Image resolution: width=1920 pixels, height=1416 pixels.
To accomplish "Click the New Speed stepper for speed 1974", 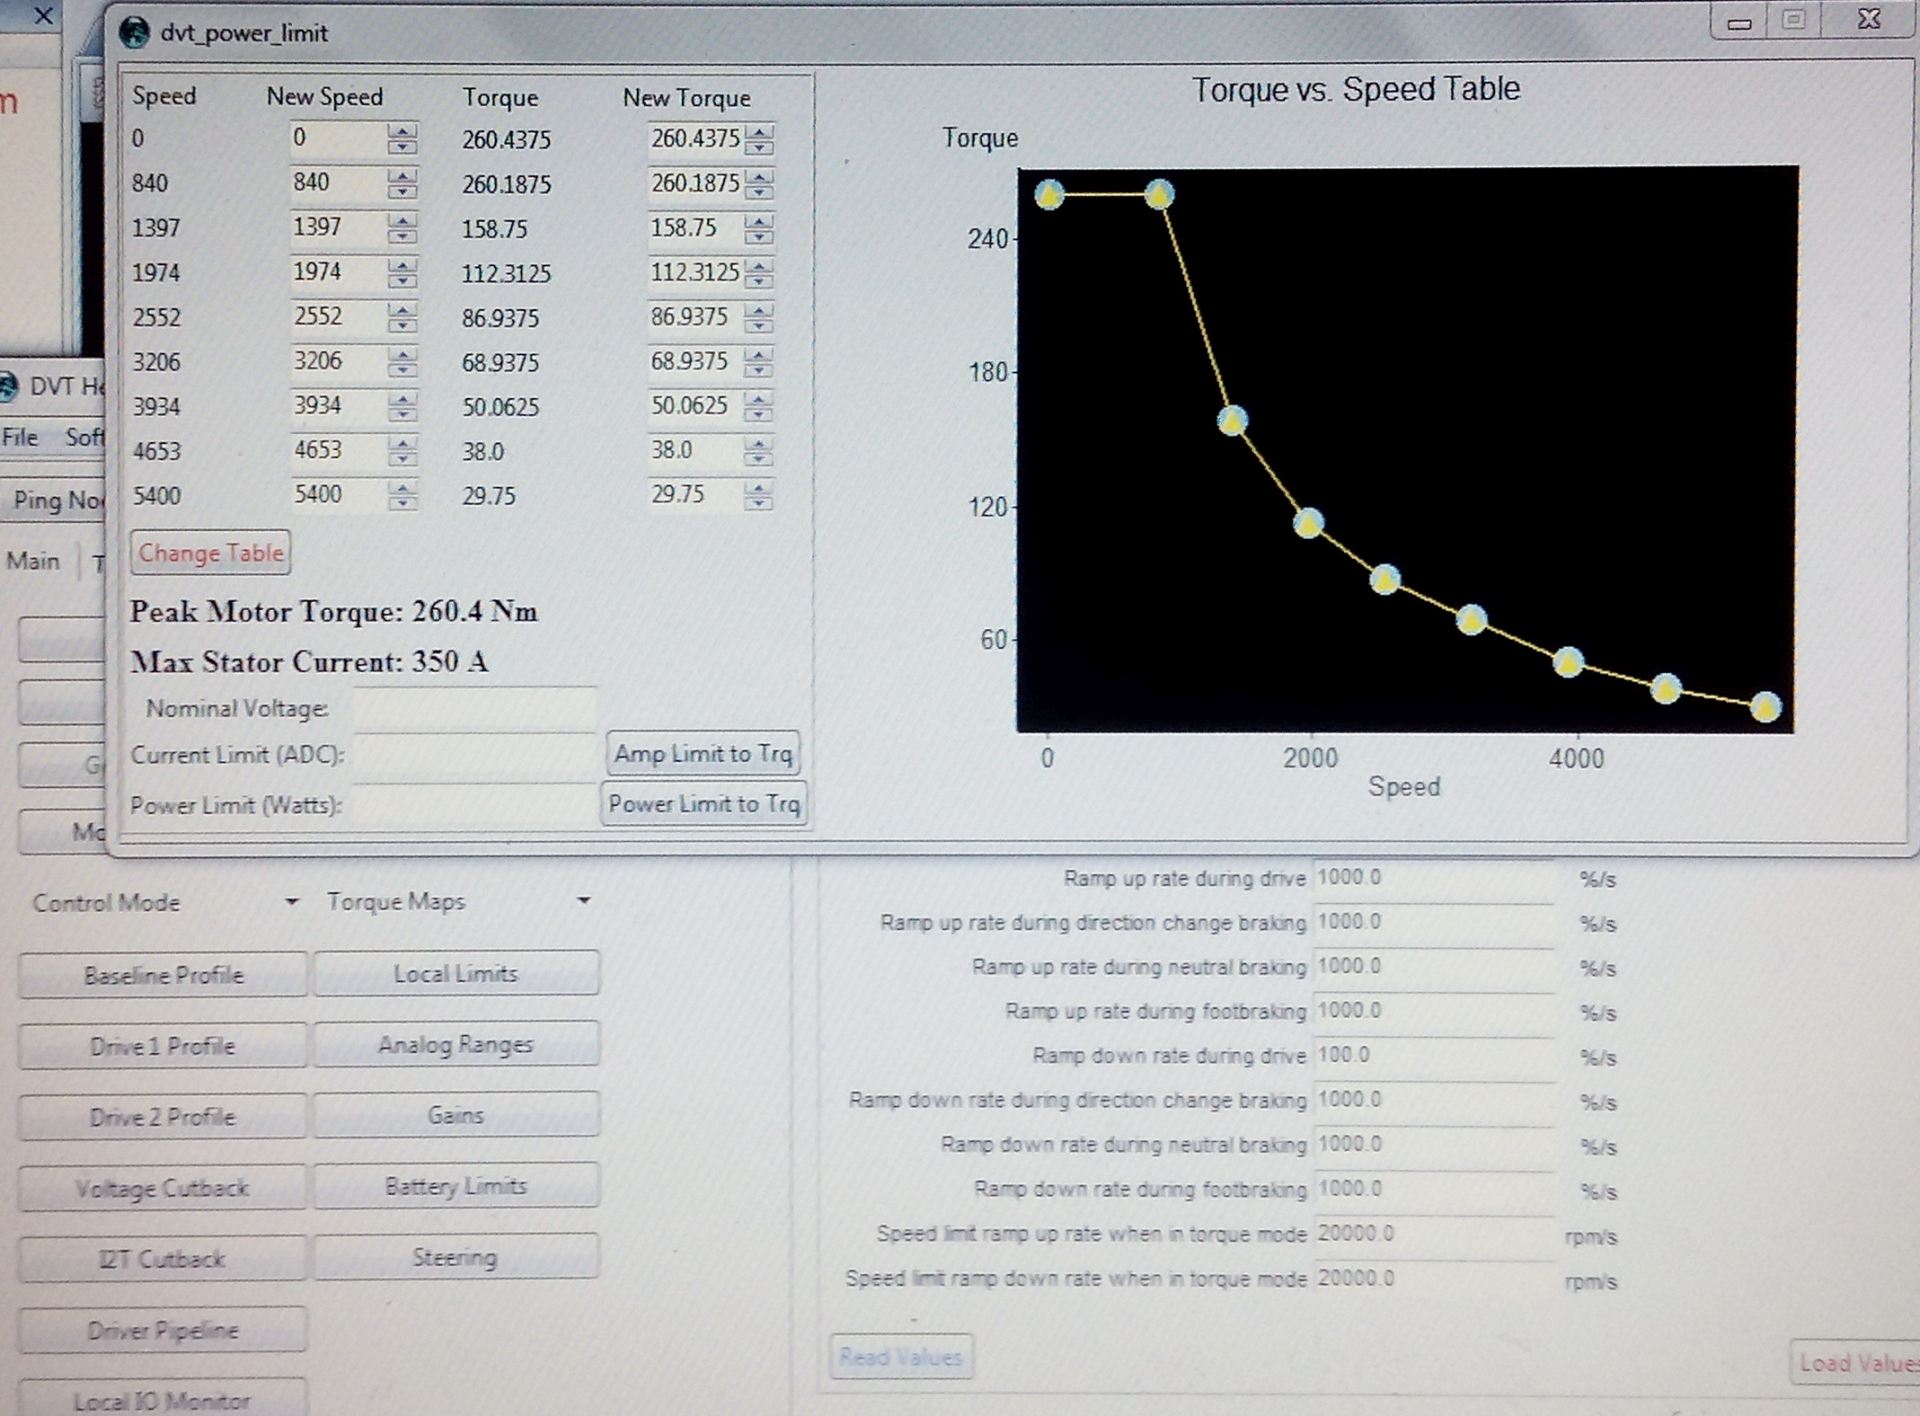I will (x=402, y=273).
